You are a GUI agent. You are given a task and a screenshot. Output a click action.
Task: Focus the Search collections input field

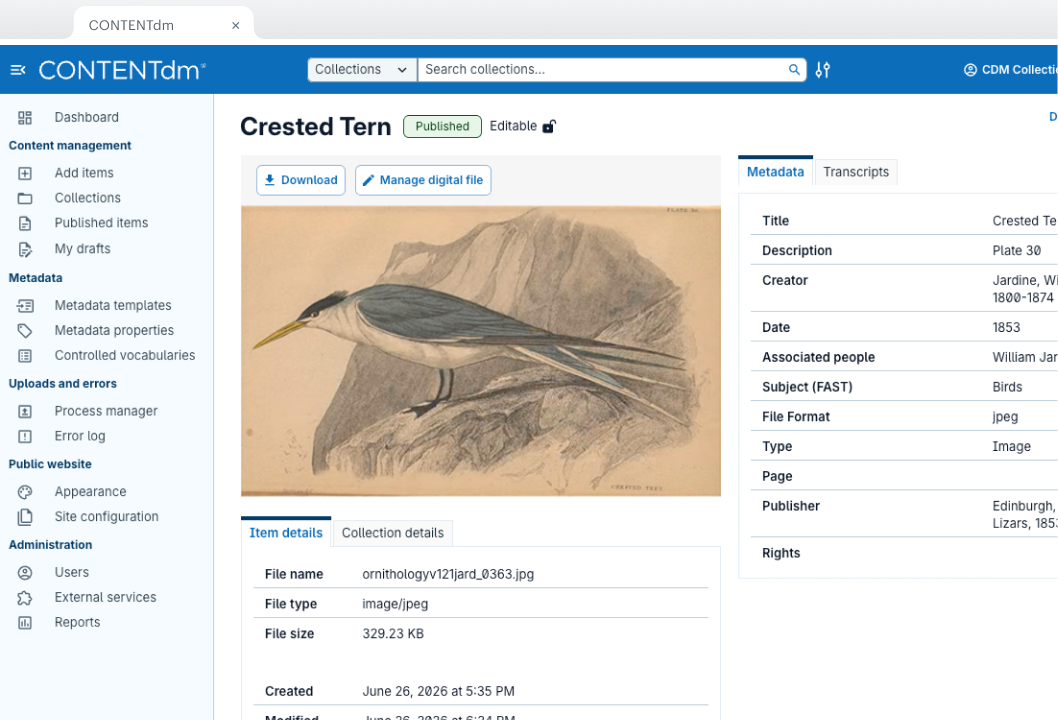tap(604, 70)
